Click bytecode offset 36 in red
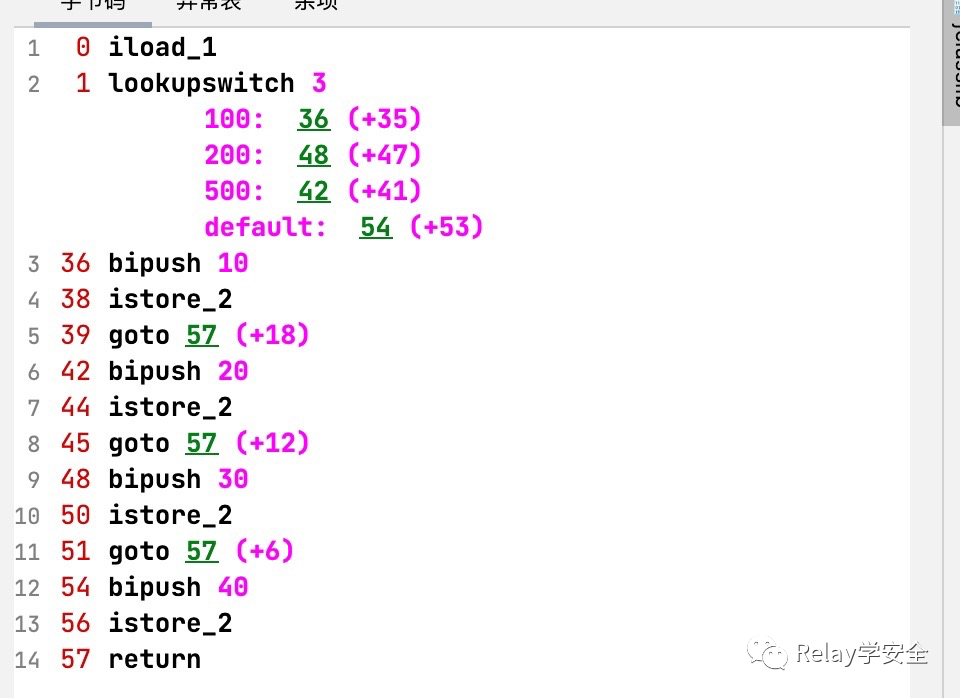 click(75, 263)
